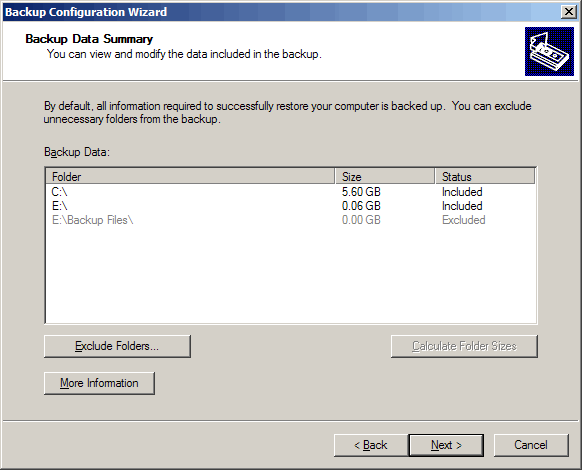
Task: Click the Excluded status for Backup Files
Action: point(464,220)
